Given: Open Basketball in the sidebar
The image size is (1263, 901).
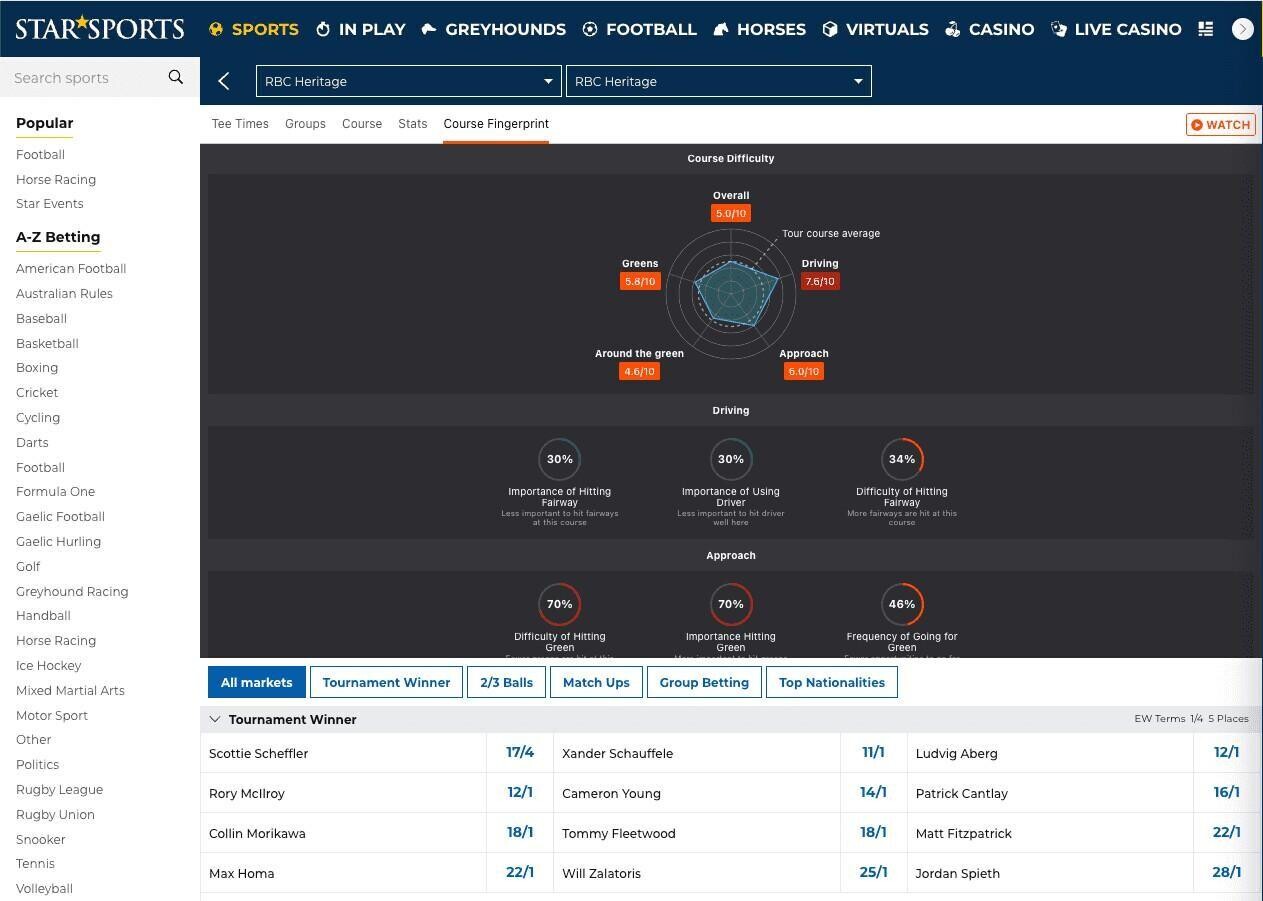Looking at the screenshot, I should [47, 344].
